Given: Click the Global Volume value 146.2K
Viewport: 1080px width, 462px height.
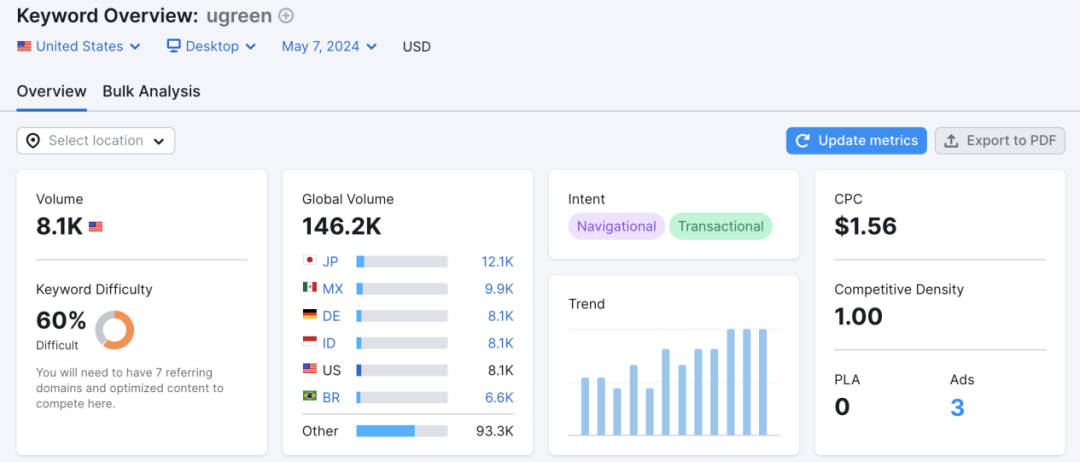Looking at the screenshot, I should (342, 226).
